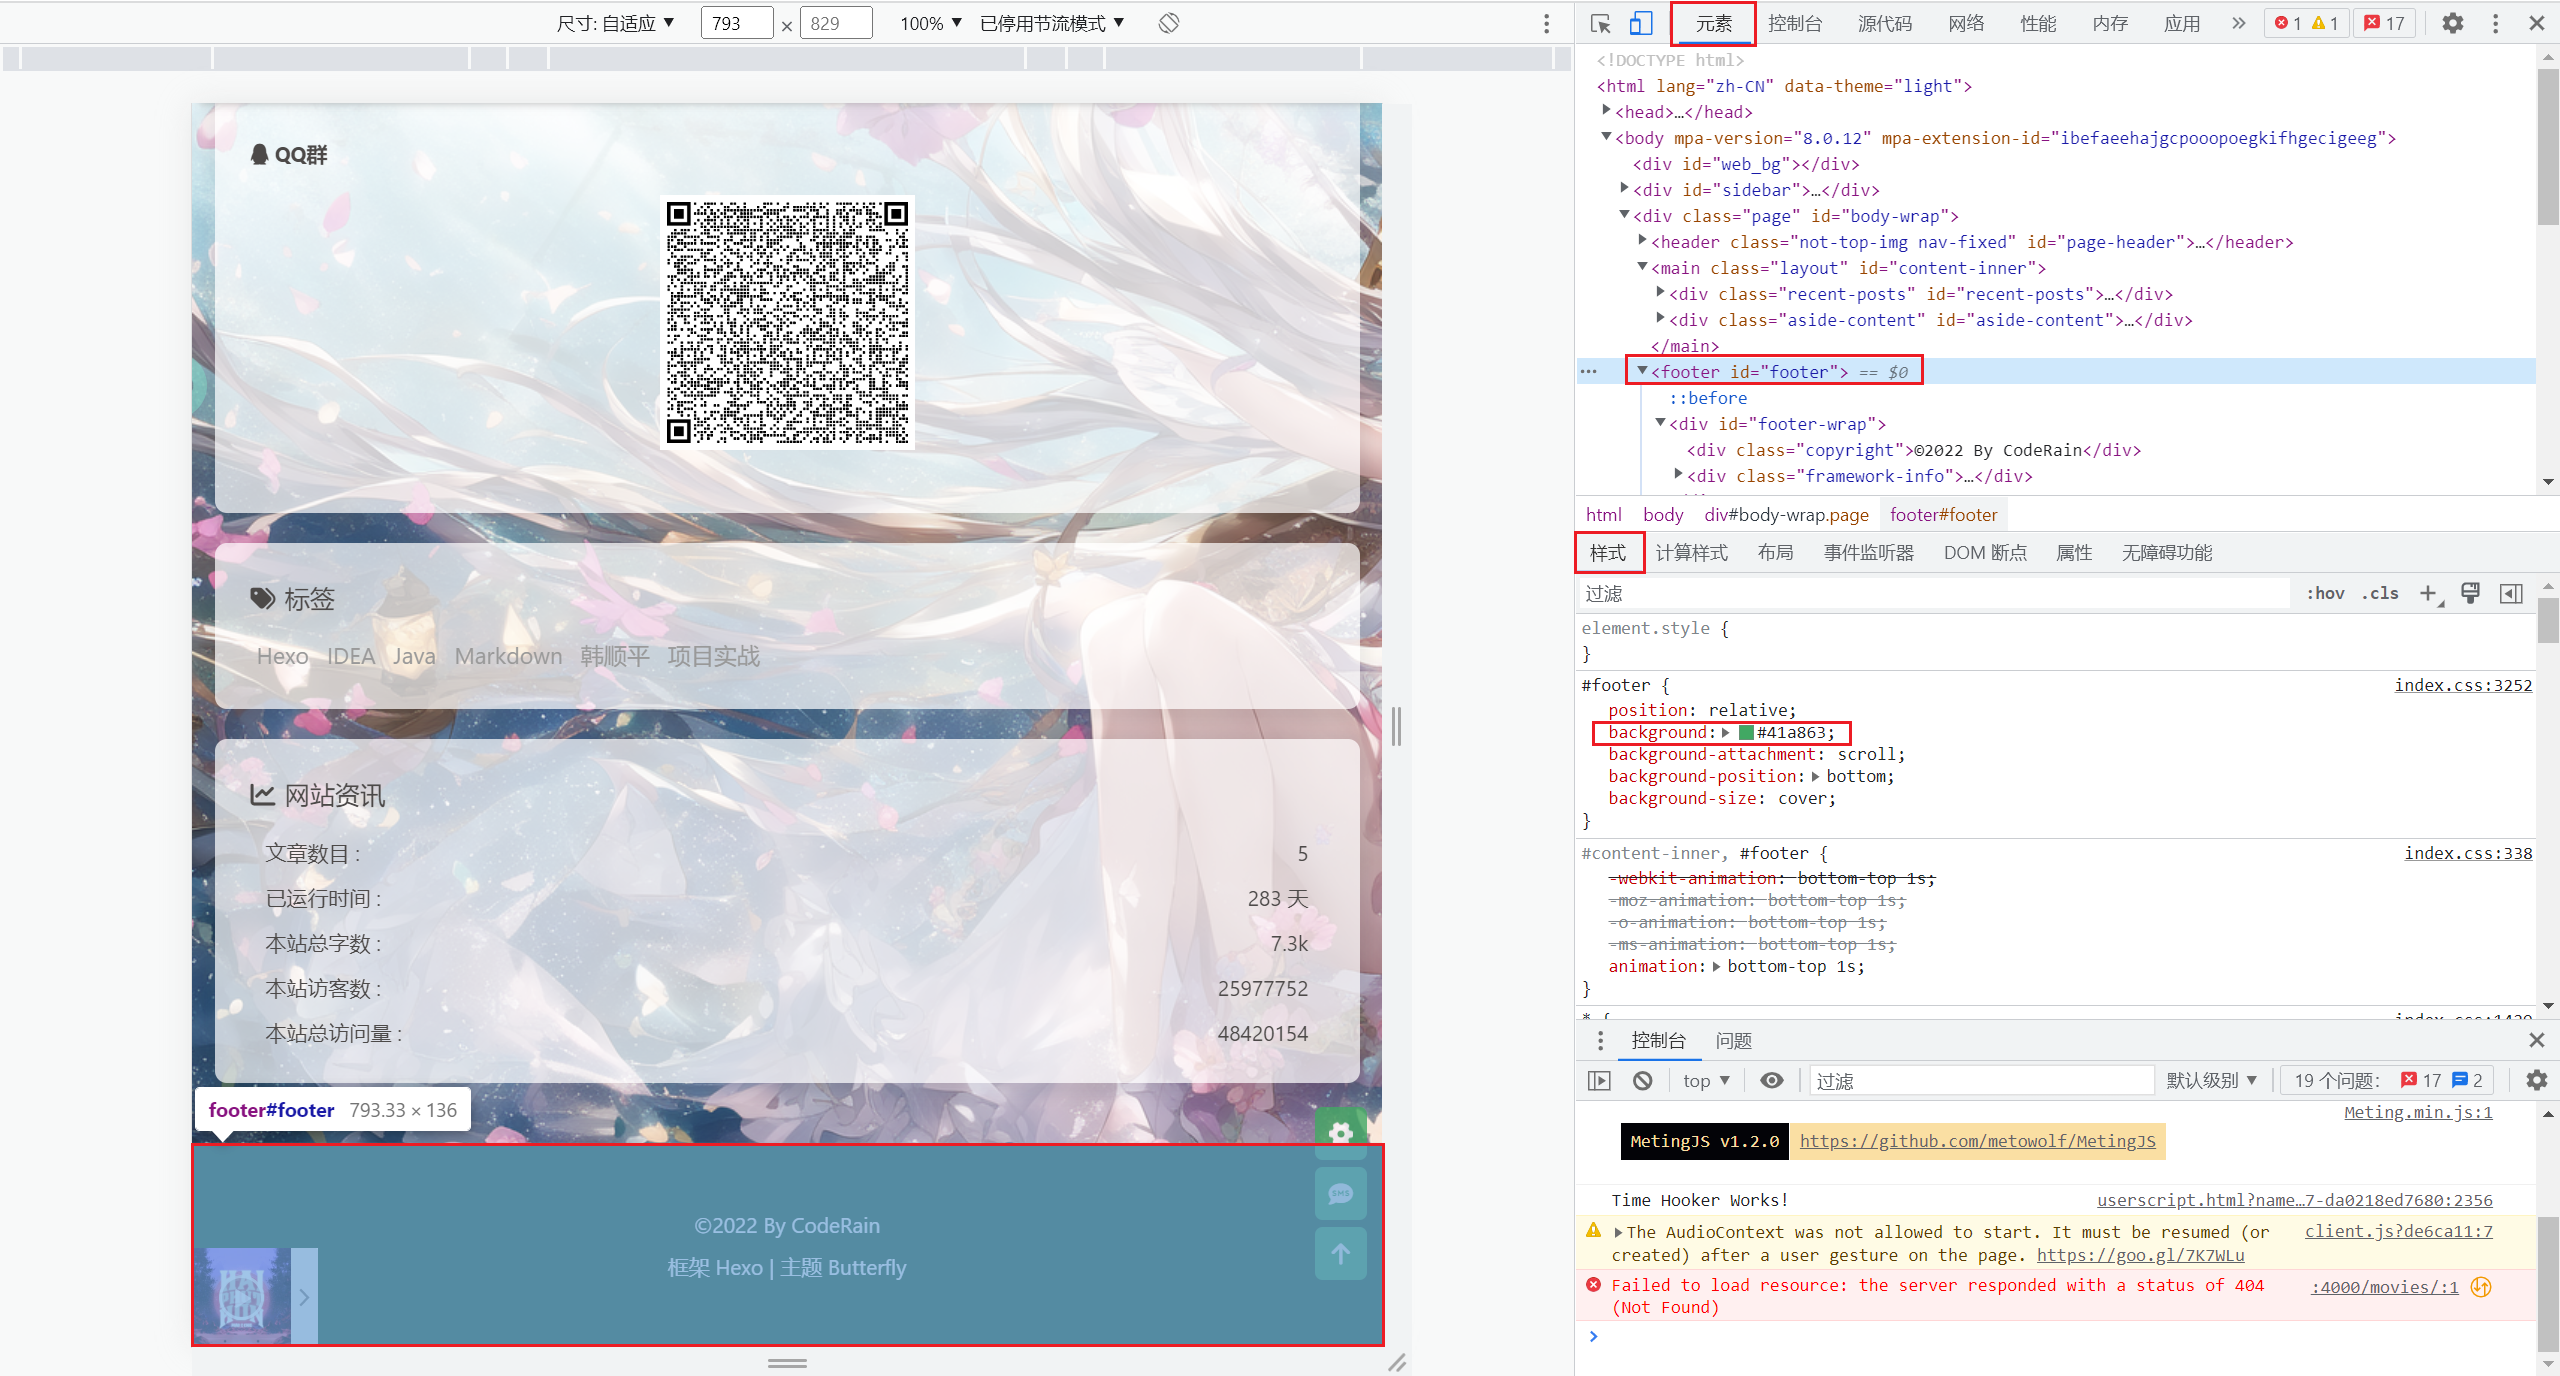The height and width of the screenshot is (1376, 2560).
Task: Click the inspect element picker icon
Action: point(1600,23)
